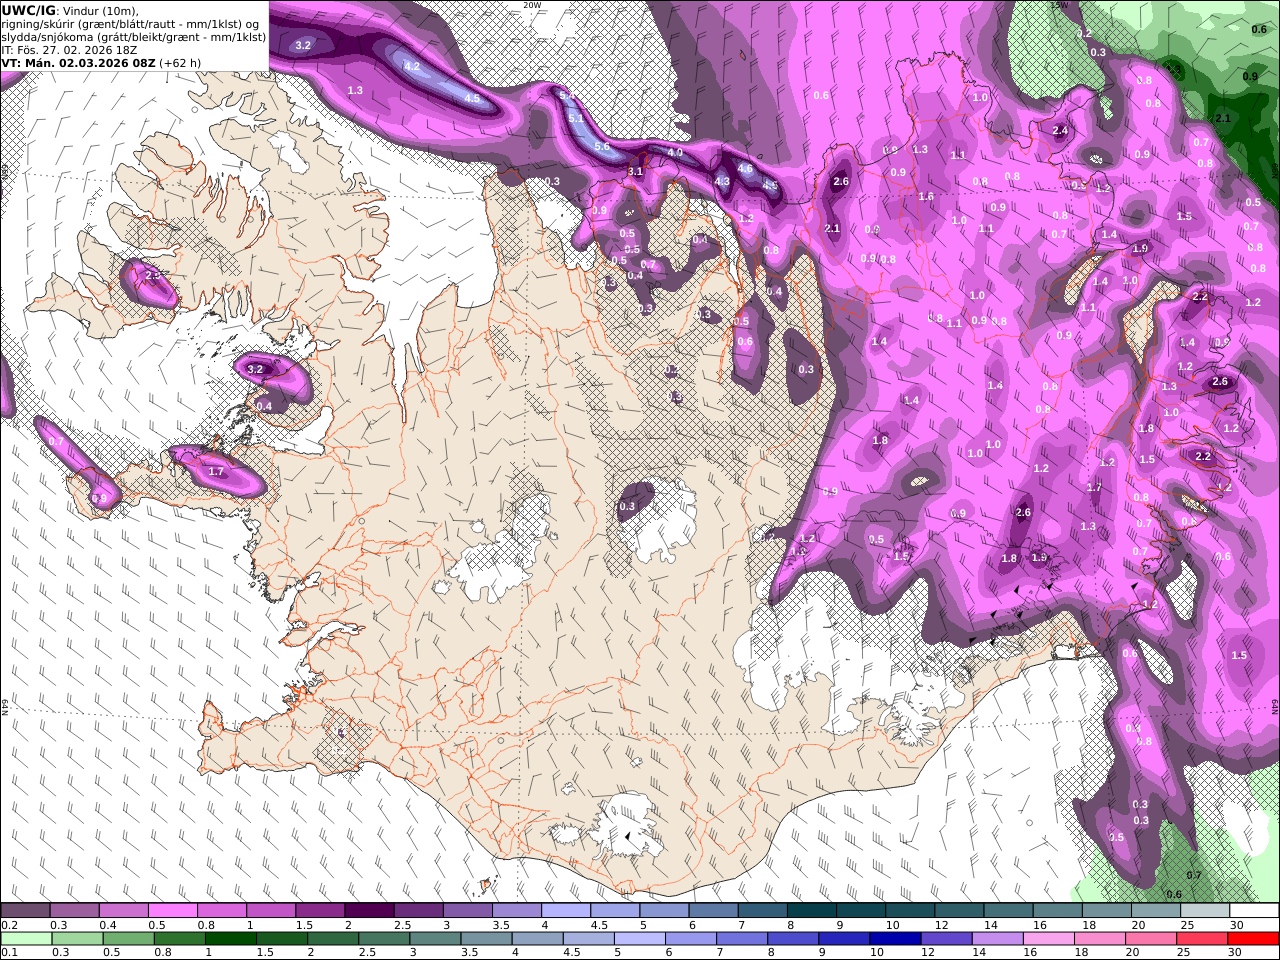Screen dimensions: 1280x960
Task: Click the '20W' longitude label at top
Action: [532, 5]
